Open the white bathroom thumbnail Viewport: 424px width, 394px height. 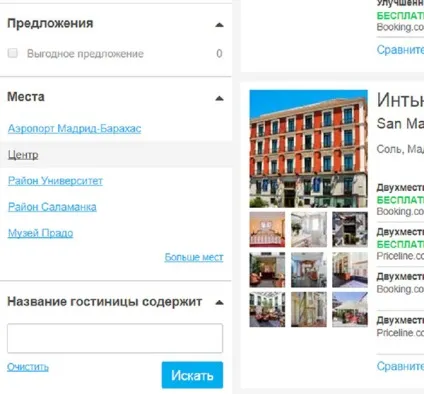(309, 229)
